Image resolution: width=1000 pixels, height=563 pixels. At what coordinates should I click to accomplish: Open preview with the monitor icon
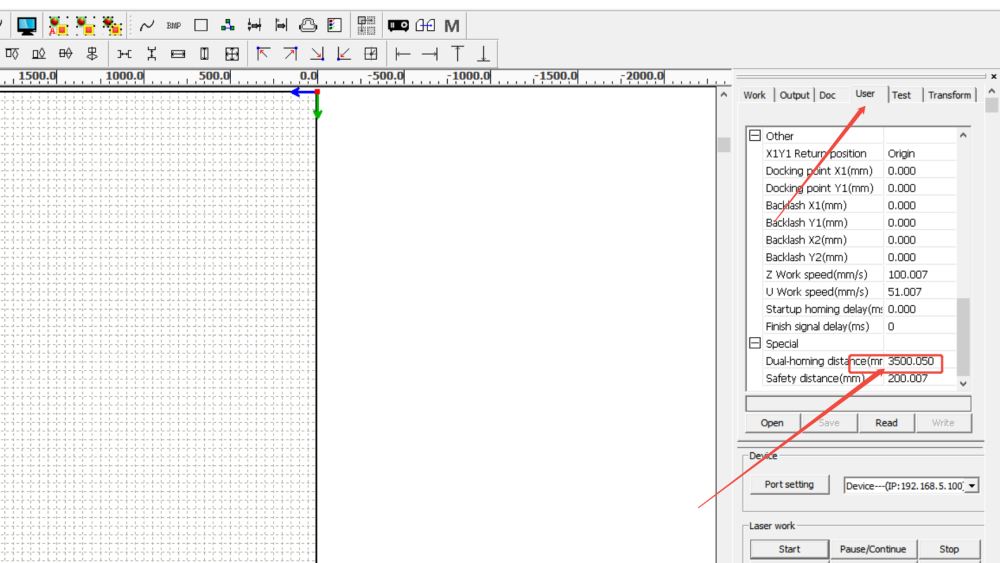coord(26,26)
